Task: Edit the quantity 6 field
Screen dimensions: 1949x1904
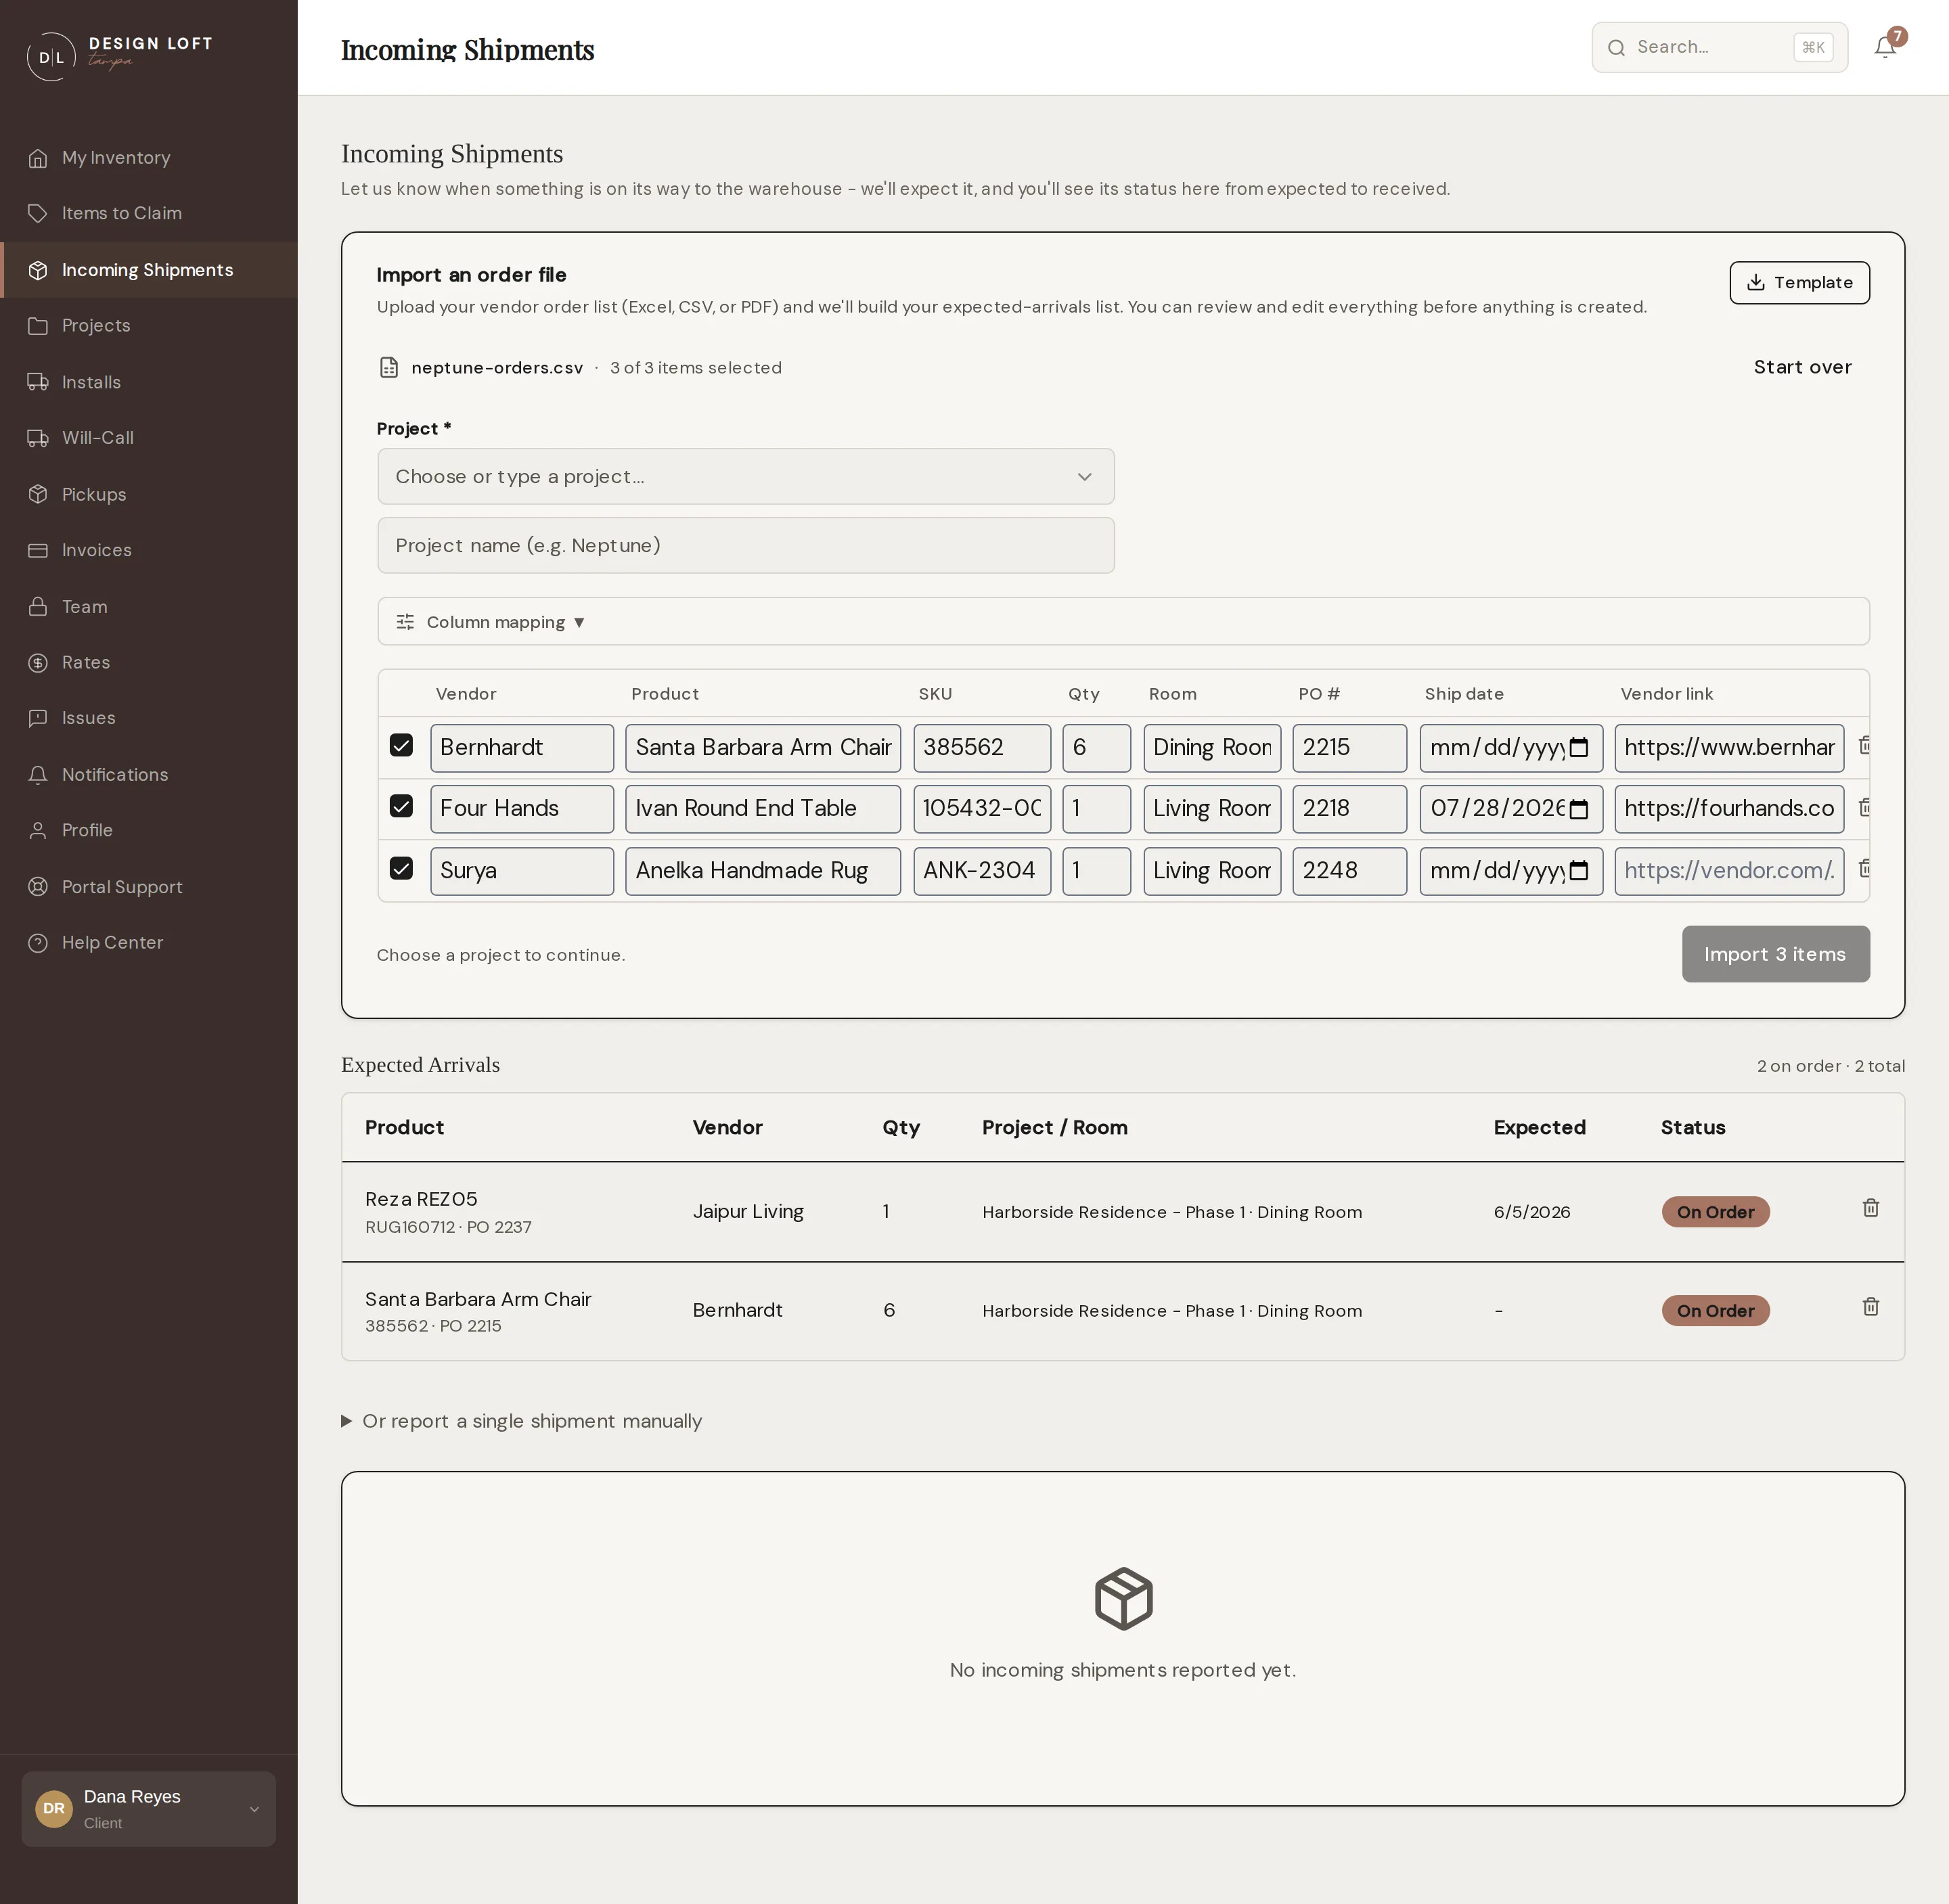Action: 1096,748
